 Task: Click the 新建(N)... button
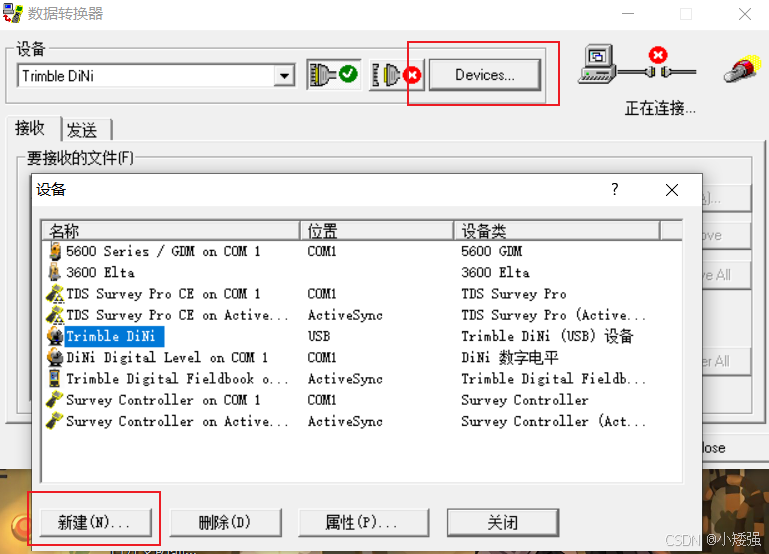point(95,522)
